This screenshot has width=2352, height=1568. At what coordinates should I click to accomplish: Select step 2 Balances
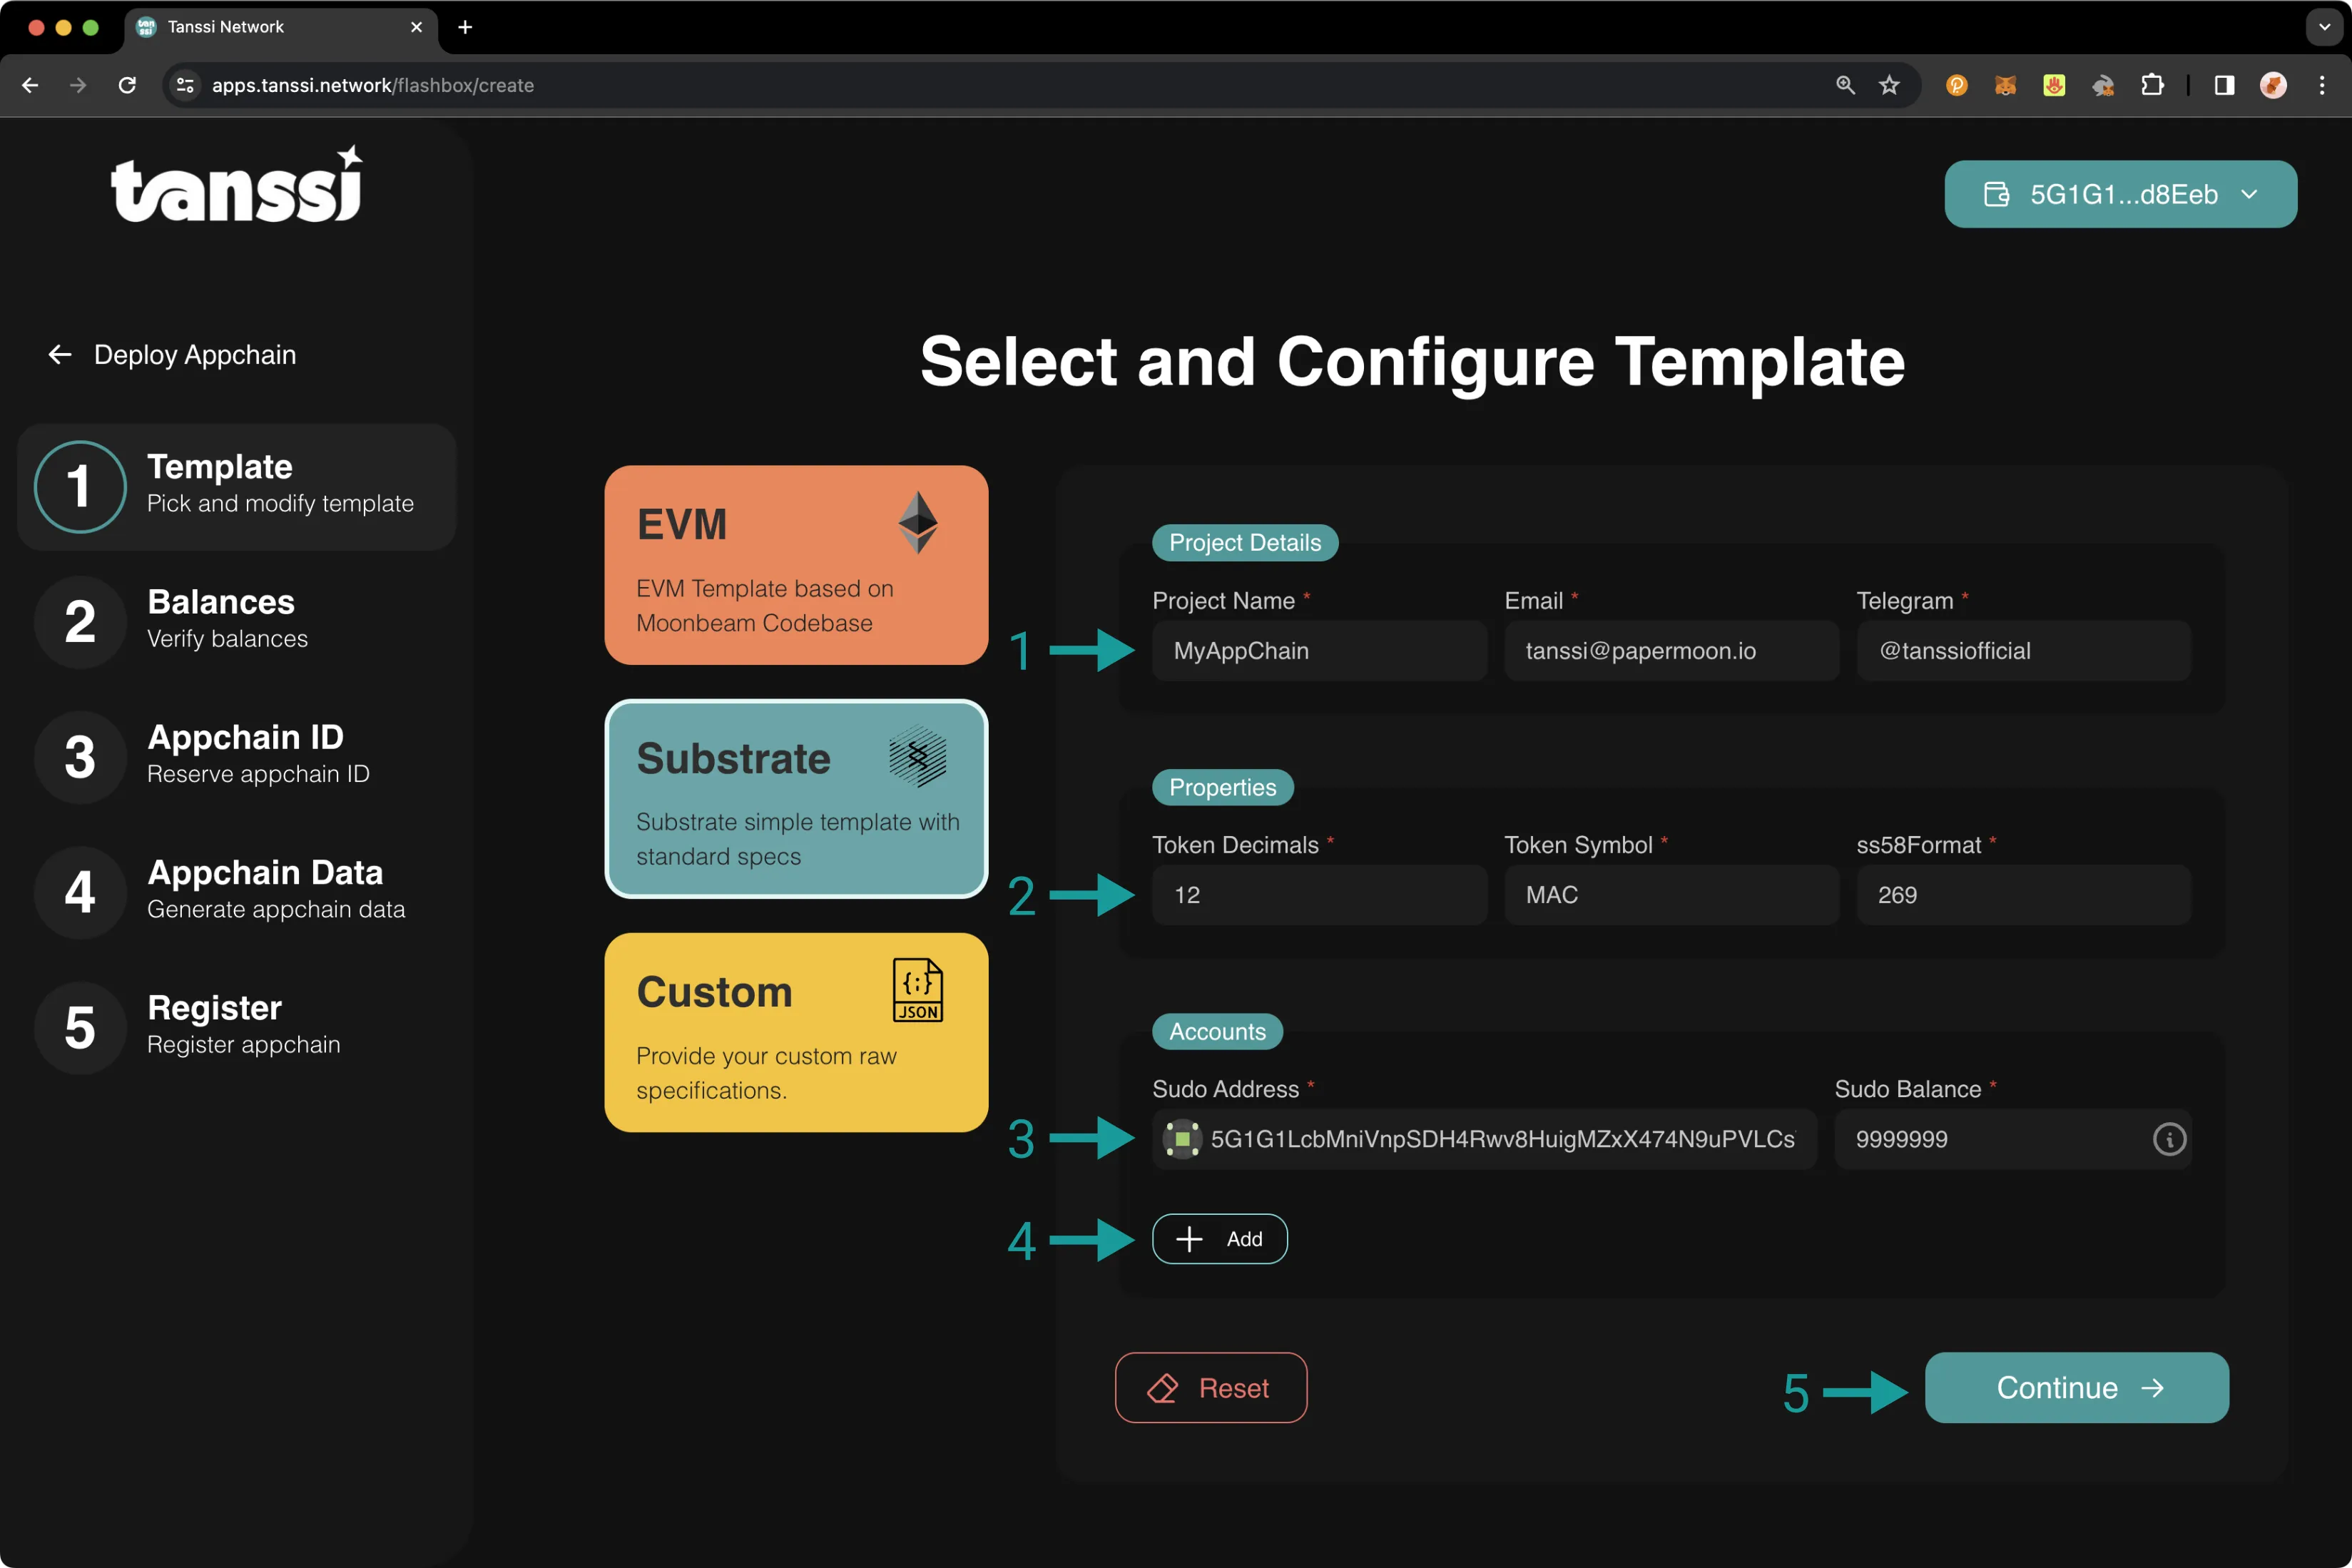(237, 621)
